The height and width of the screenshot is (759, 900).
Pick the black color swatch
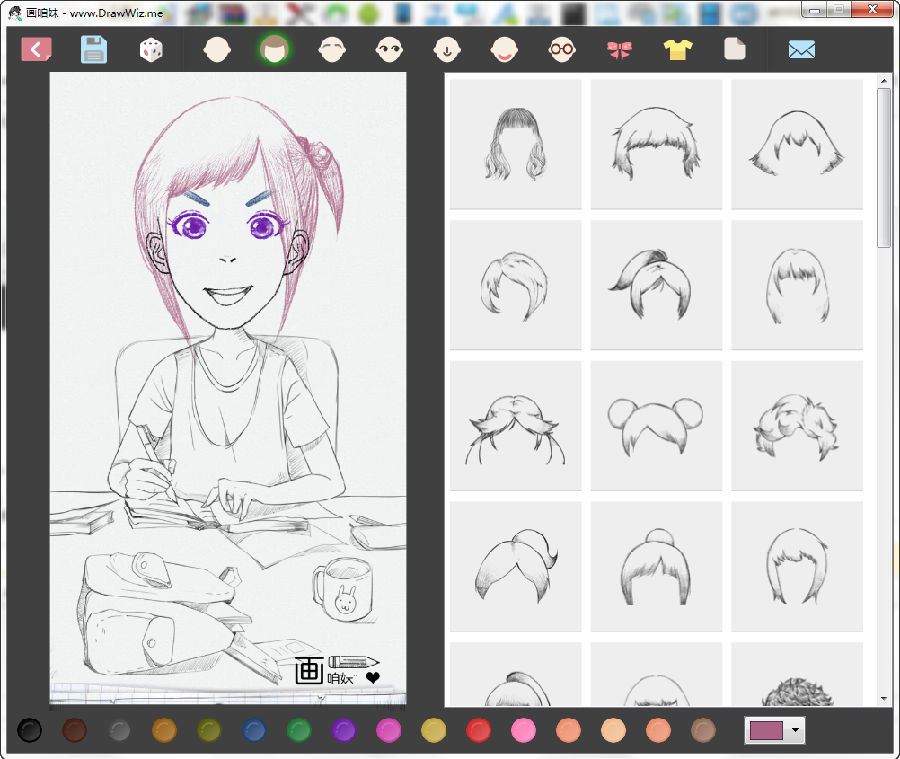pyautogui.click(x=29, y=730)
